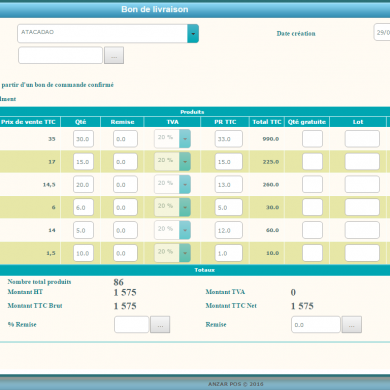Click the TVA column header

click(172, 122)
